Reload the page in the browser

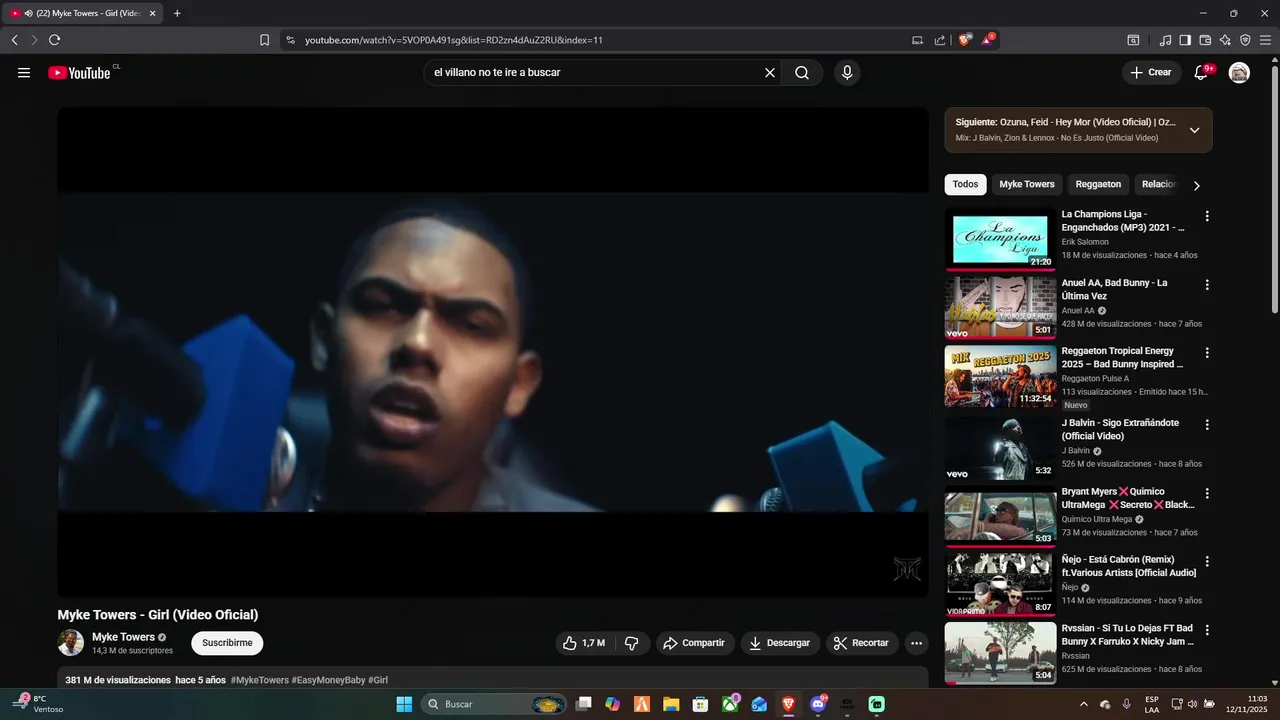pyautogui.click(x=54, y=40)
